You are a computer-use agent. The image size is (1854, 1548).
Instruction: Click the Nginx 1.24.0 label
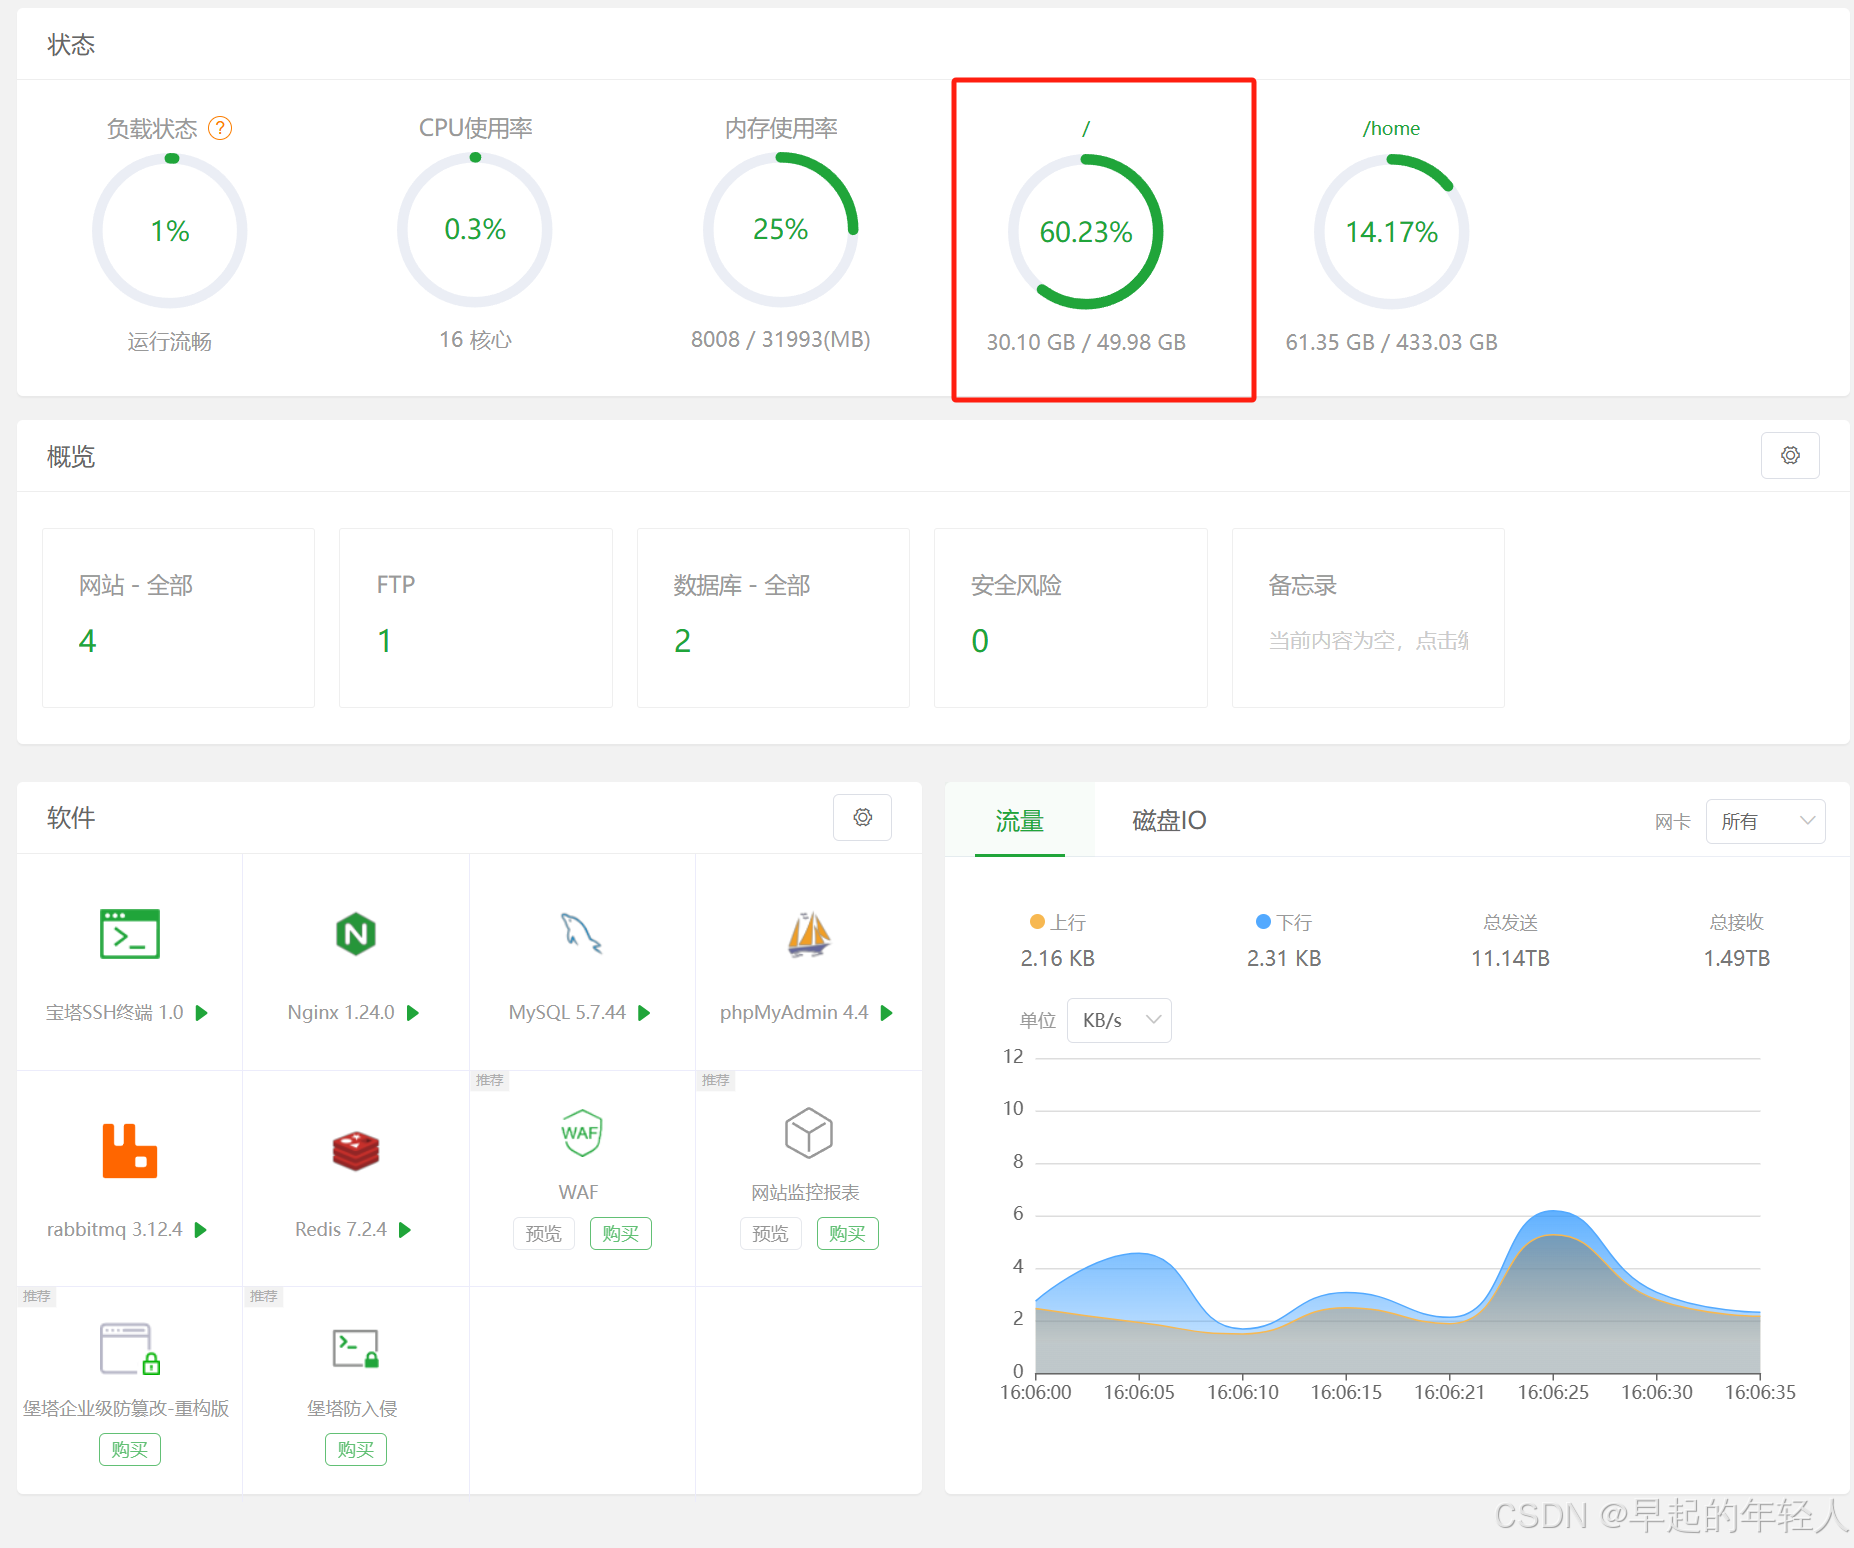[x=341, y=1013]
